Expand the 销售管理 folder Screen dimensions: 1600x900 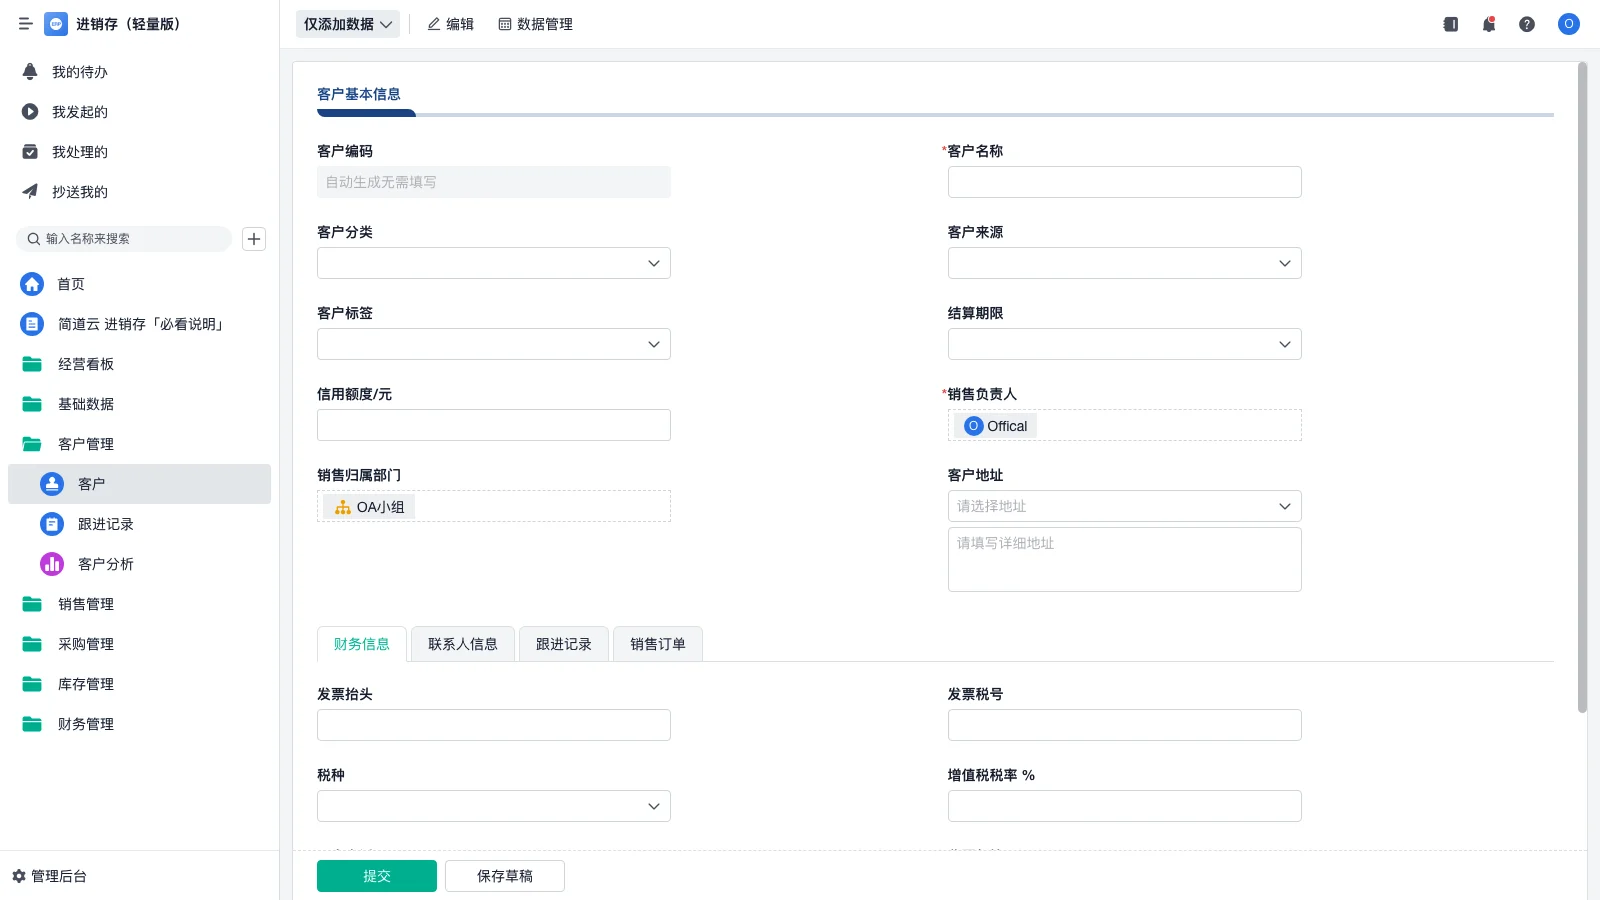click(139, 604)
